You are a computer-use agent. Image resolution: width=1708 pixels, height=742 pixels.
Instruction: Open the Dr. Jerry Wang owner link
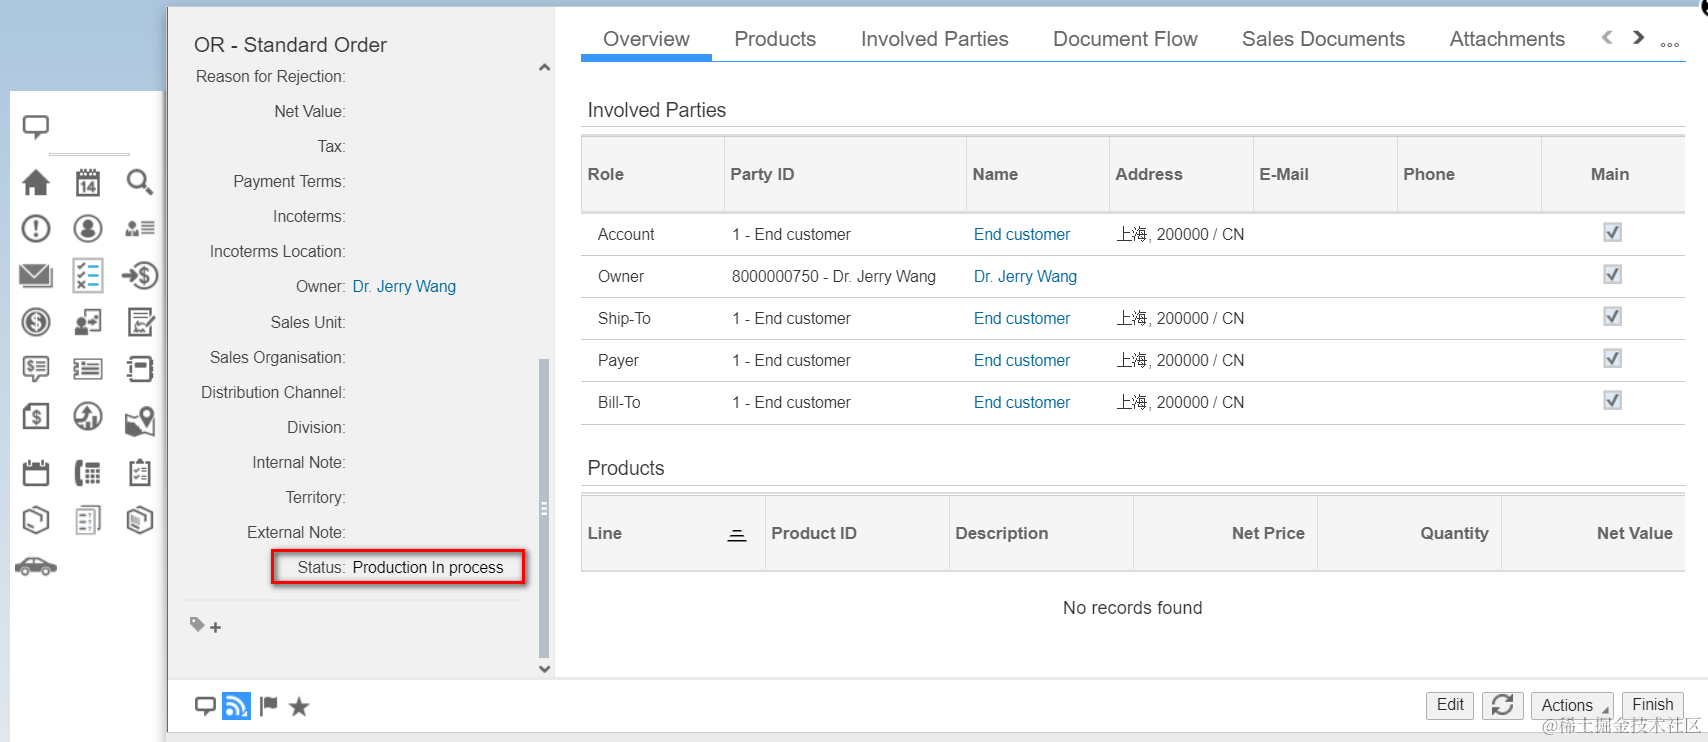click(x=404, y=287)
